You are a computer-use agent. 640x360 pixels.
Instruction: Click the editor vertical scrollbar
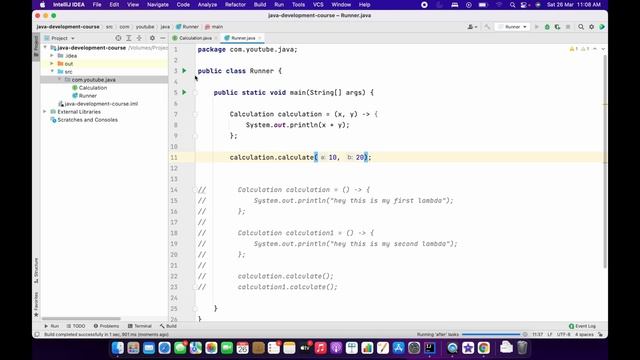tap(604, 161)
